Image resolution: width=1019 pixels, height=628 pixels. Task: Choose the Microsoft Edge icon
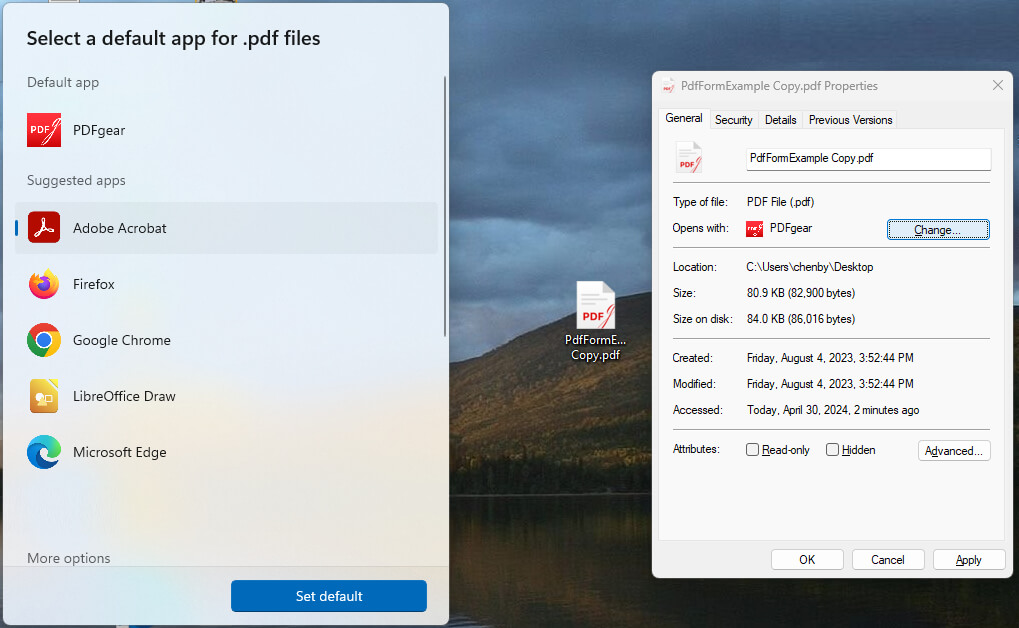[x=44, y=452]
